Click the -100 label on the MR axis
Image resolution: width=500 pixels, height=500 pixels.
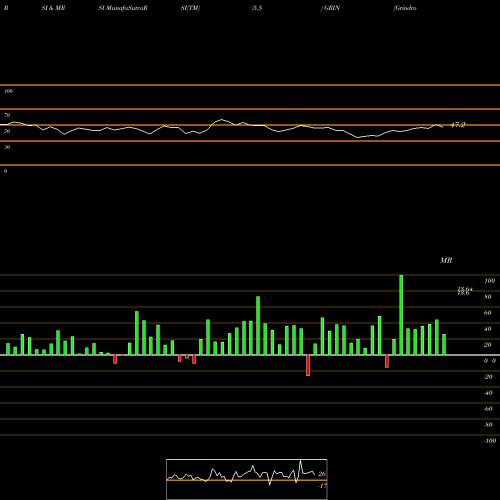pos(490,441)
